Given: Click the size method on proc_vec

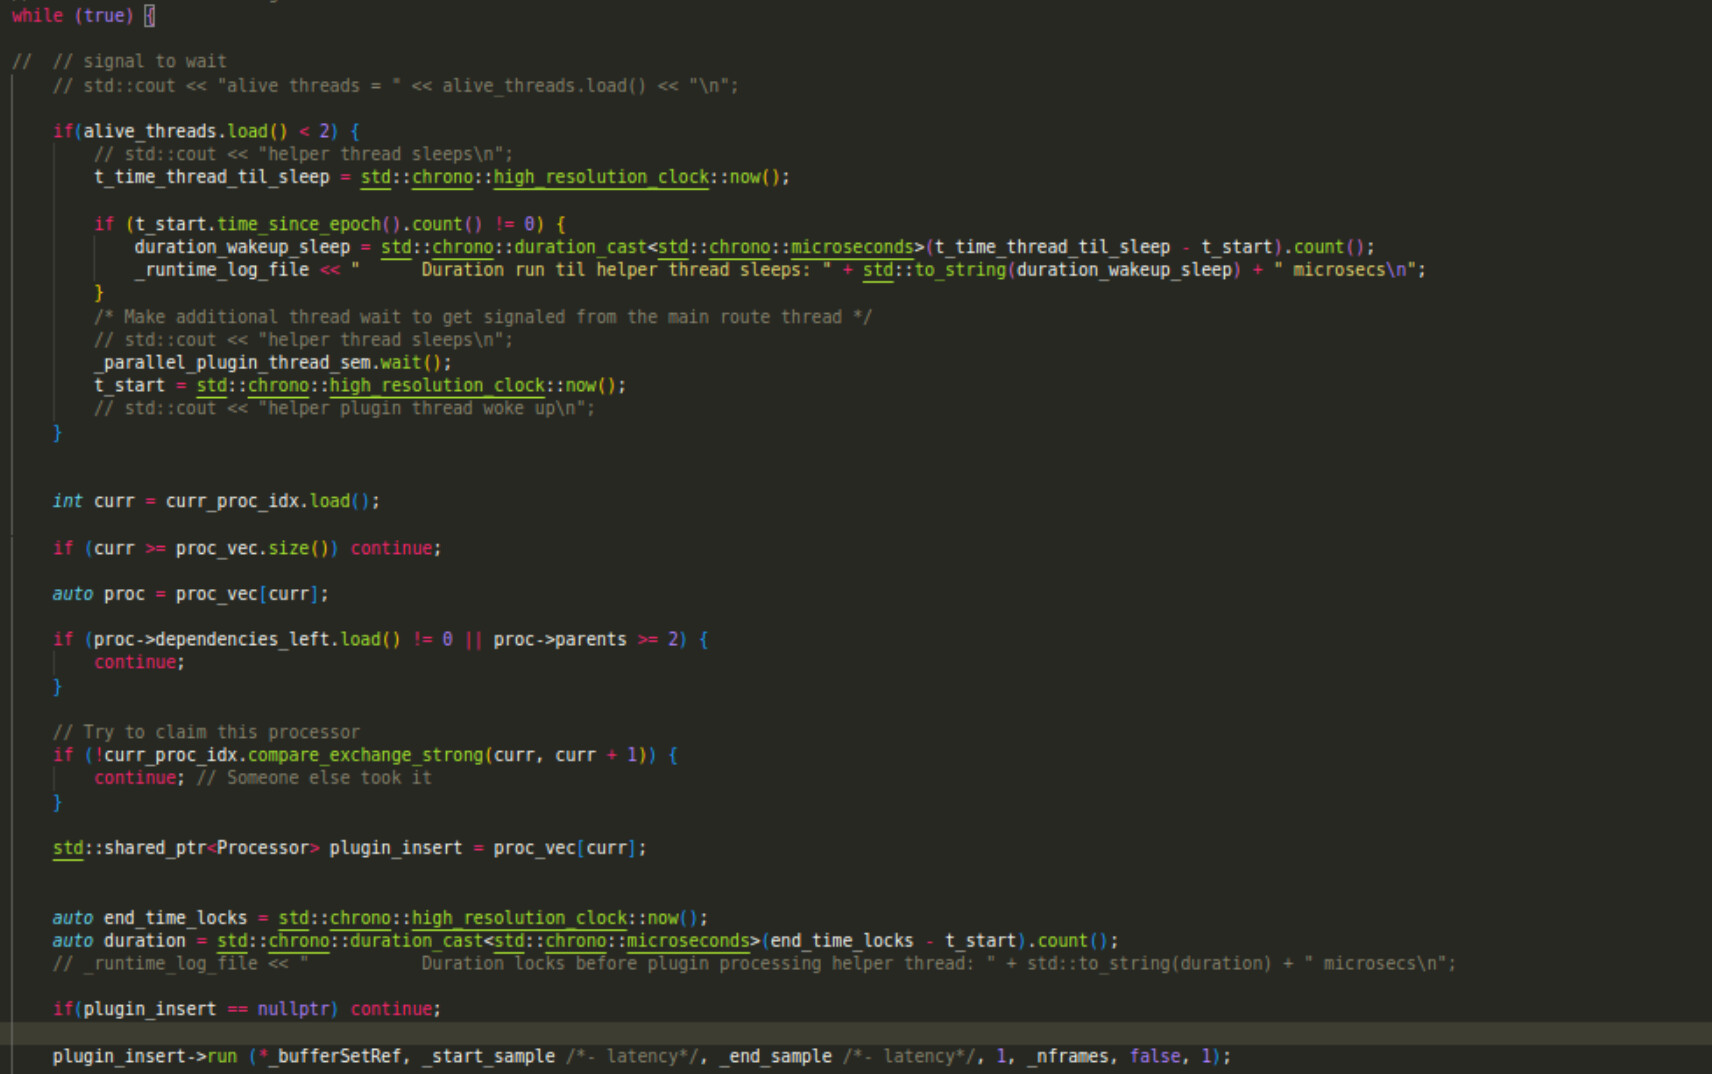Looking at the screenshot, I should (x=288, y=548).
